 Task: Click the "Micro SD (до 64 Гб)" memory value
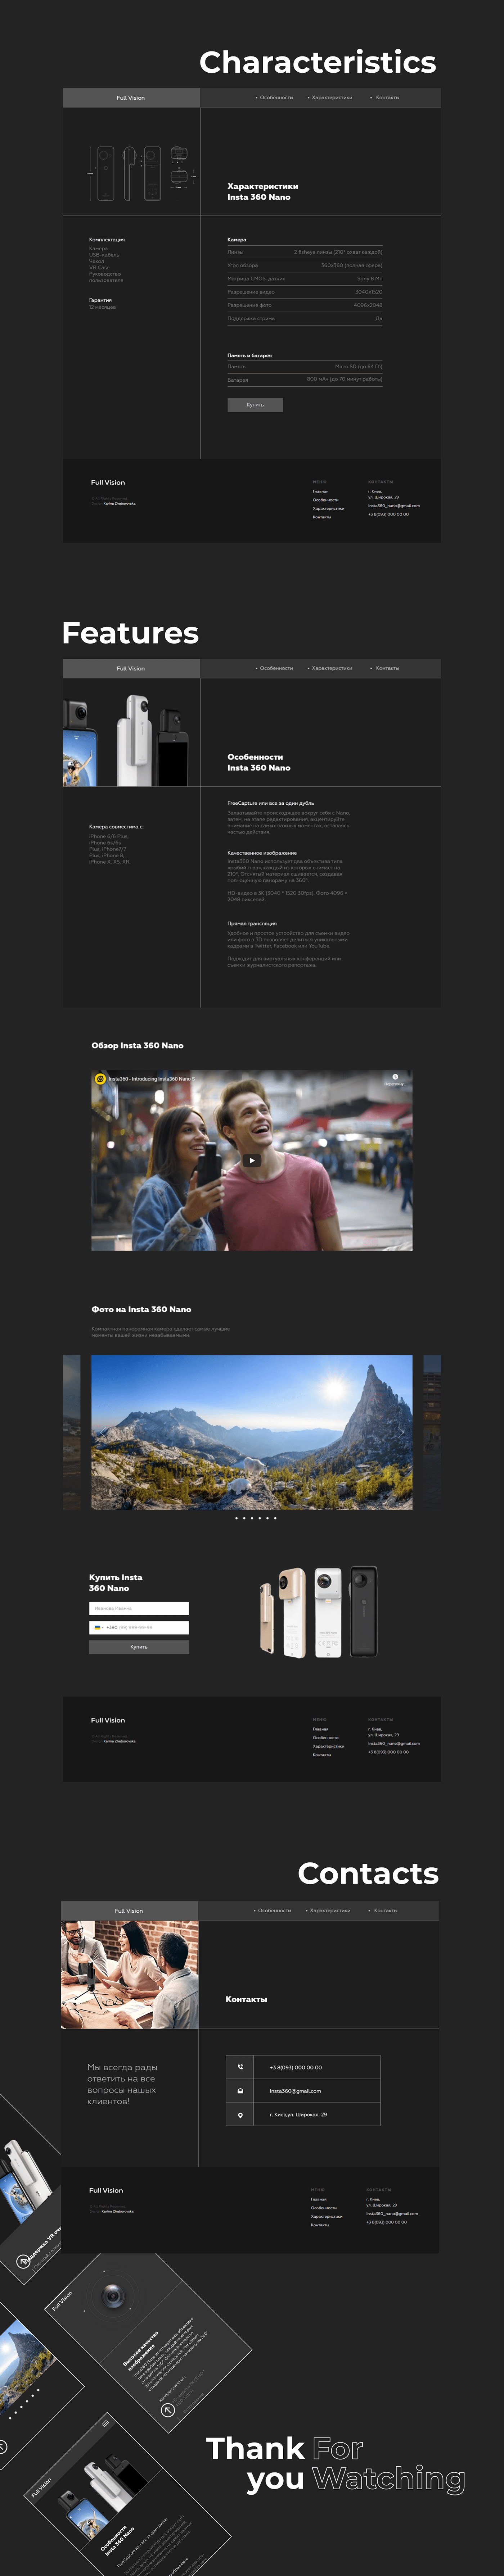(x=359, y=367)
